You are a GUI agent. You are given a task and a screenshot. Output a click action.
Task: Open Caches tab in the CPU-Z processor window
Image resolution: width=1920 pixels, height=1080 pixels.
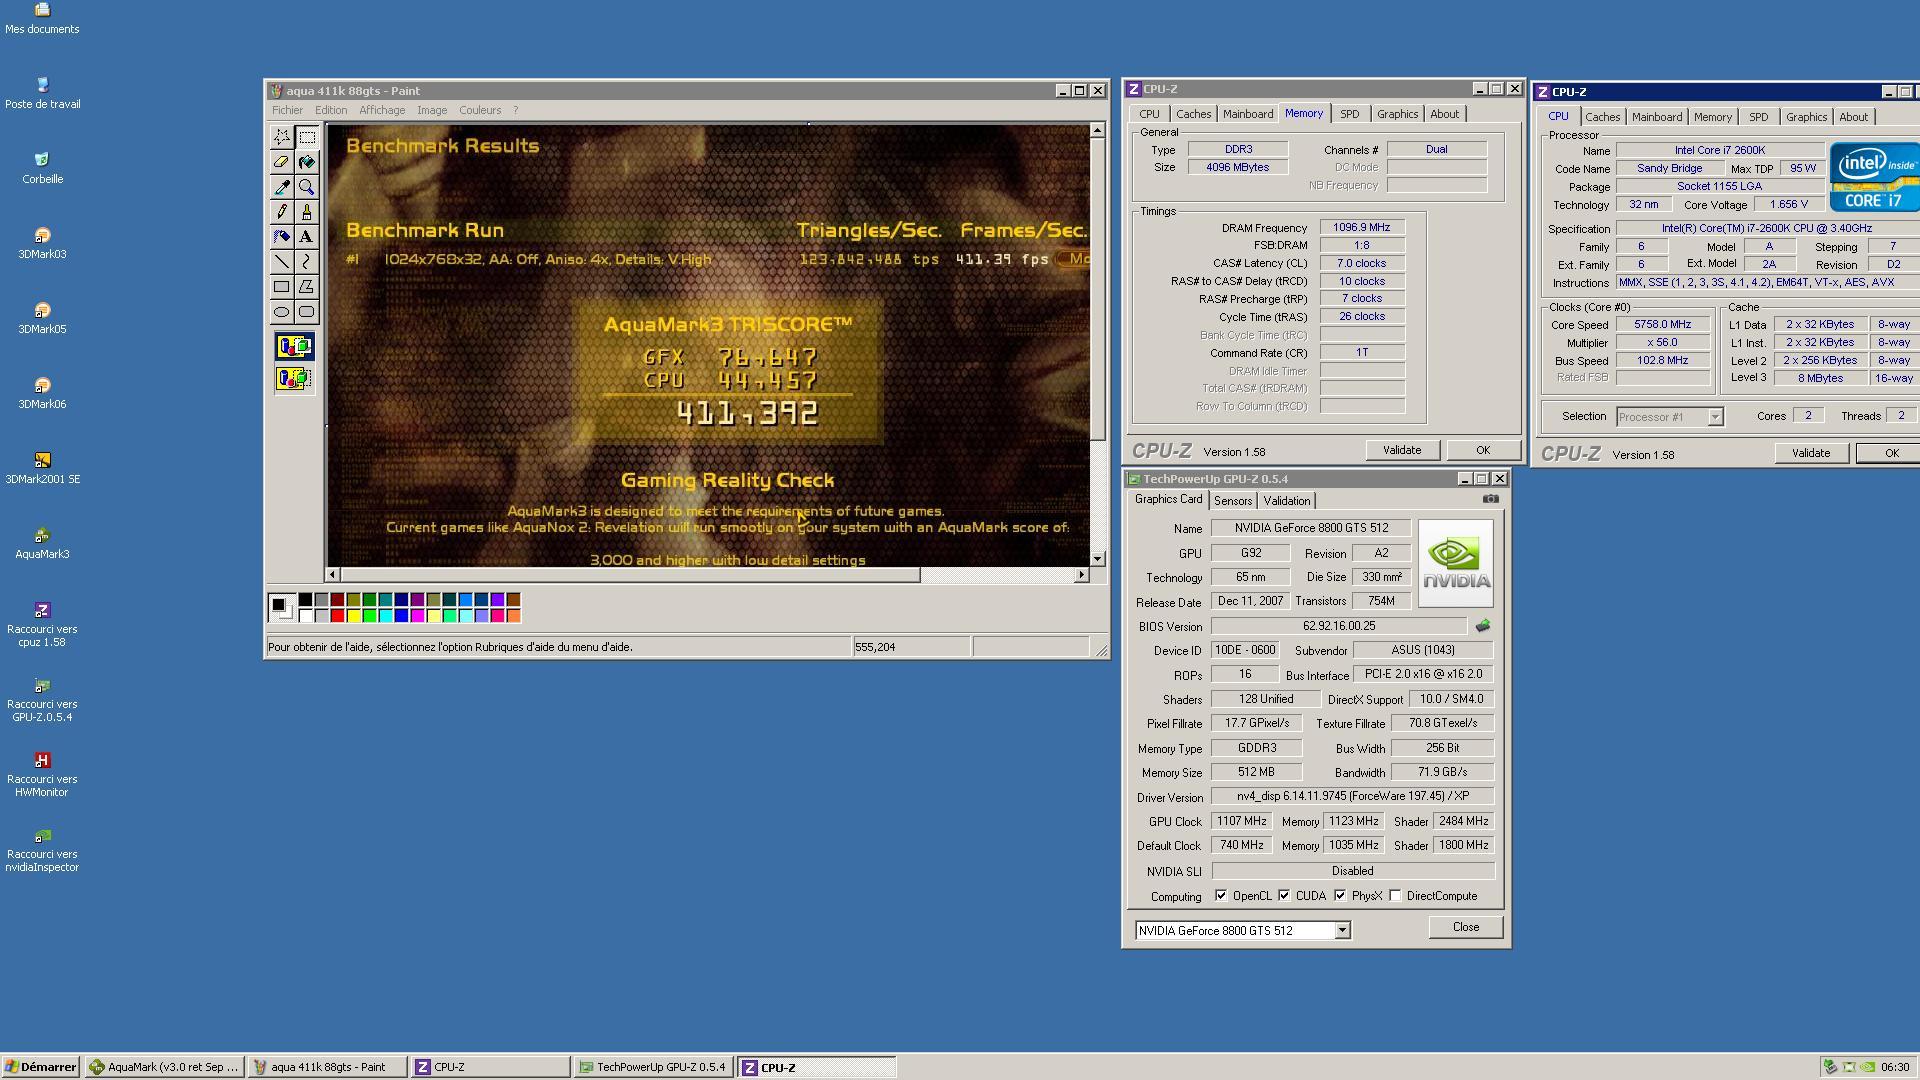1602,117
